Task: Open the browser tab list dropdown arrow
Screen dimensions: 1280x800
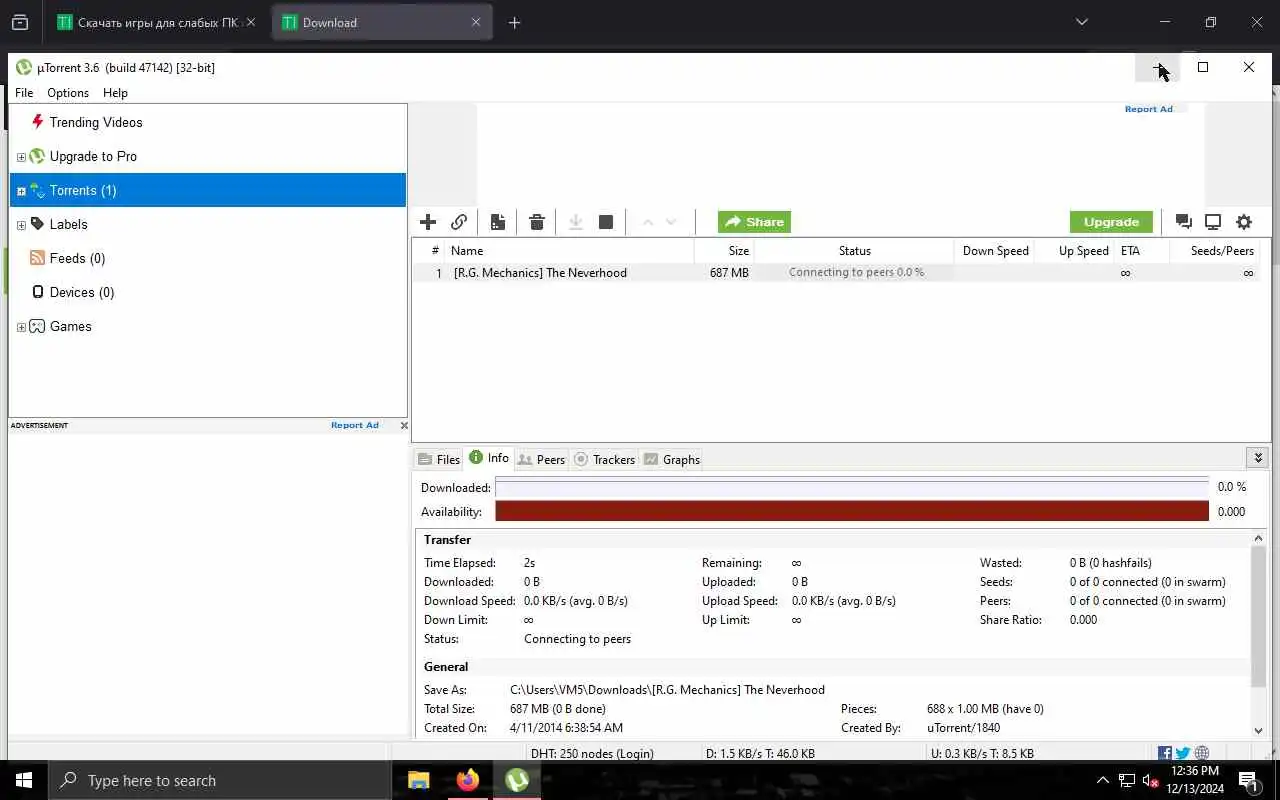Action: pyautogui.click(x=1081, y=22)
